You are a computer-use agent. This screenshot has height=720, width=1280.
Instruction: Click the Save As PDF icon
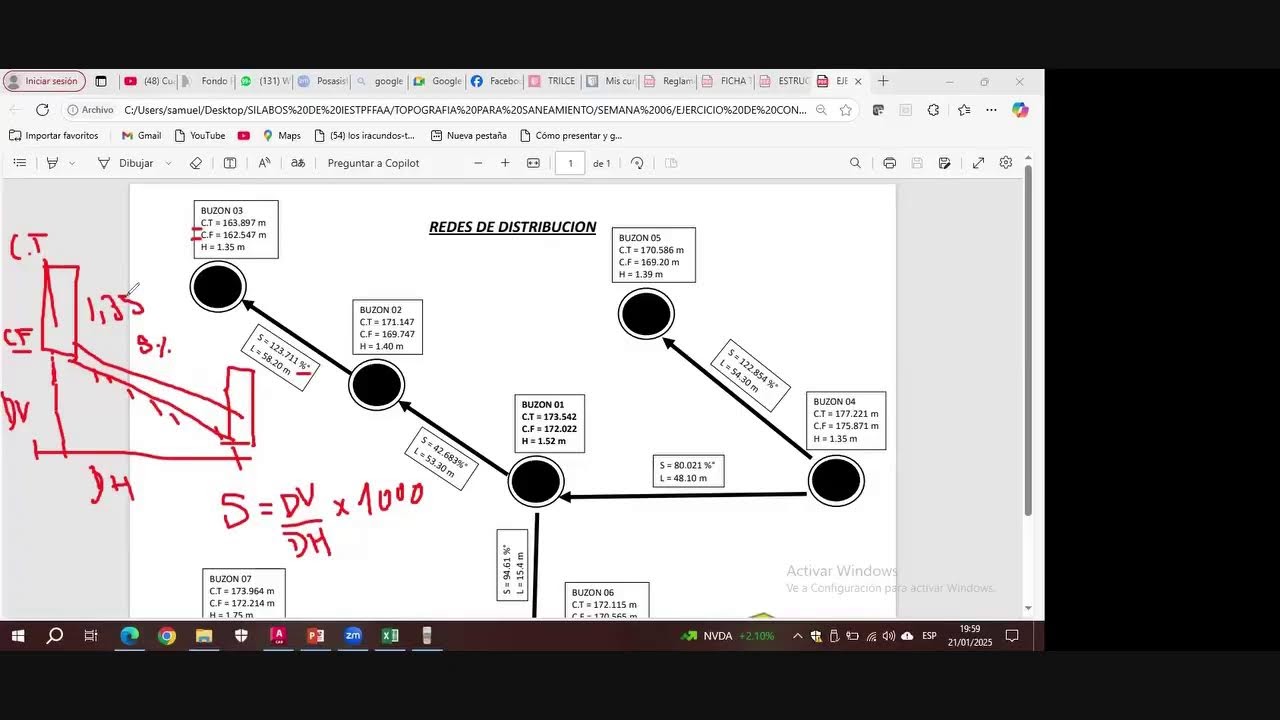tap(944, 163)
